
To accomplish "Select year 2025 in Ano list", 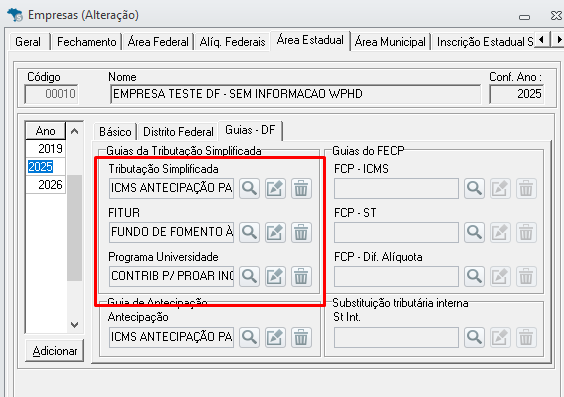I will coord(46,166).
